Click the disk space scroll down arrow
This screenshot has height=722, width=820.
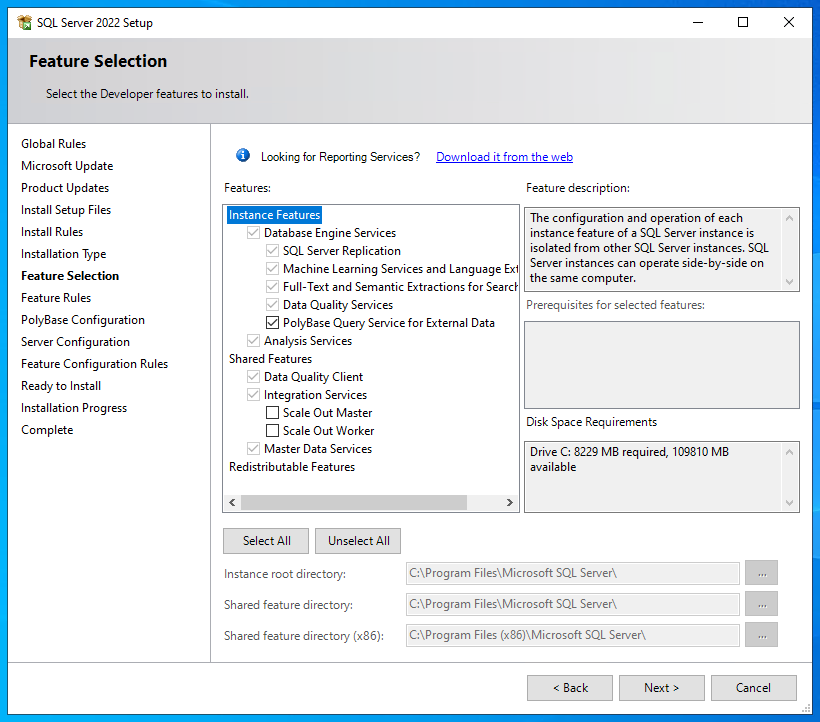790,503
